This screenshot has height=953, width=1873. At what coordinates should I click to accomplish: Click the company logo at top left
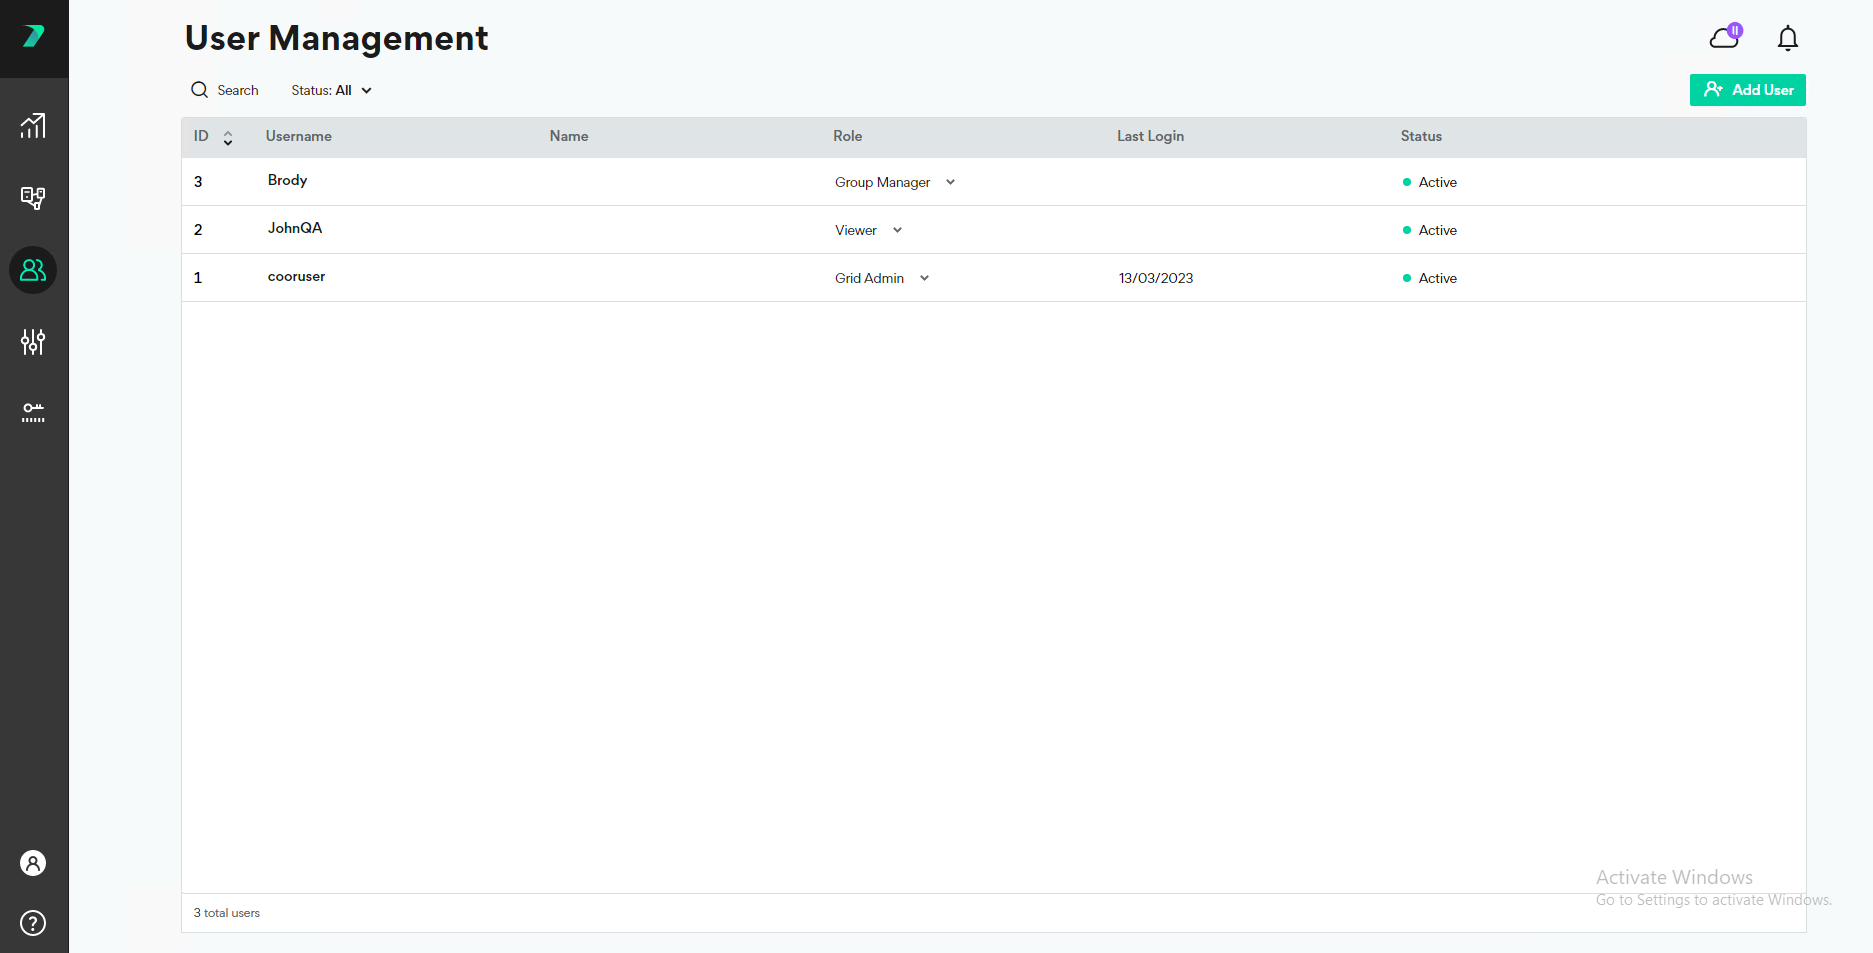34,36
